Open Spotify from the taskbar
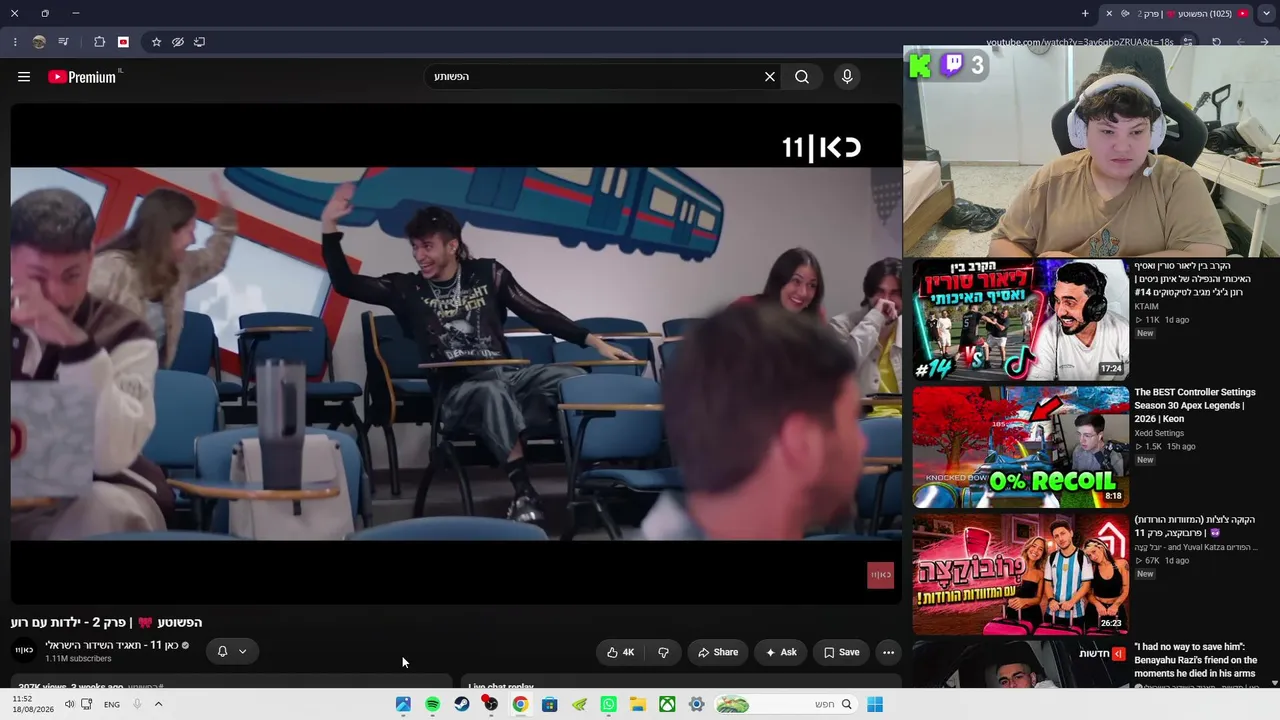The image size is (1280, 720). (432, 704)
